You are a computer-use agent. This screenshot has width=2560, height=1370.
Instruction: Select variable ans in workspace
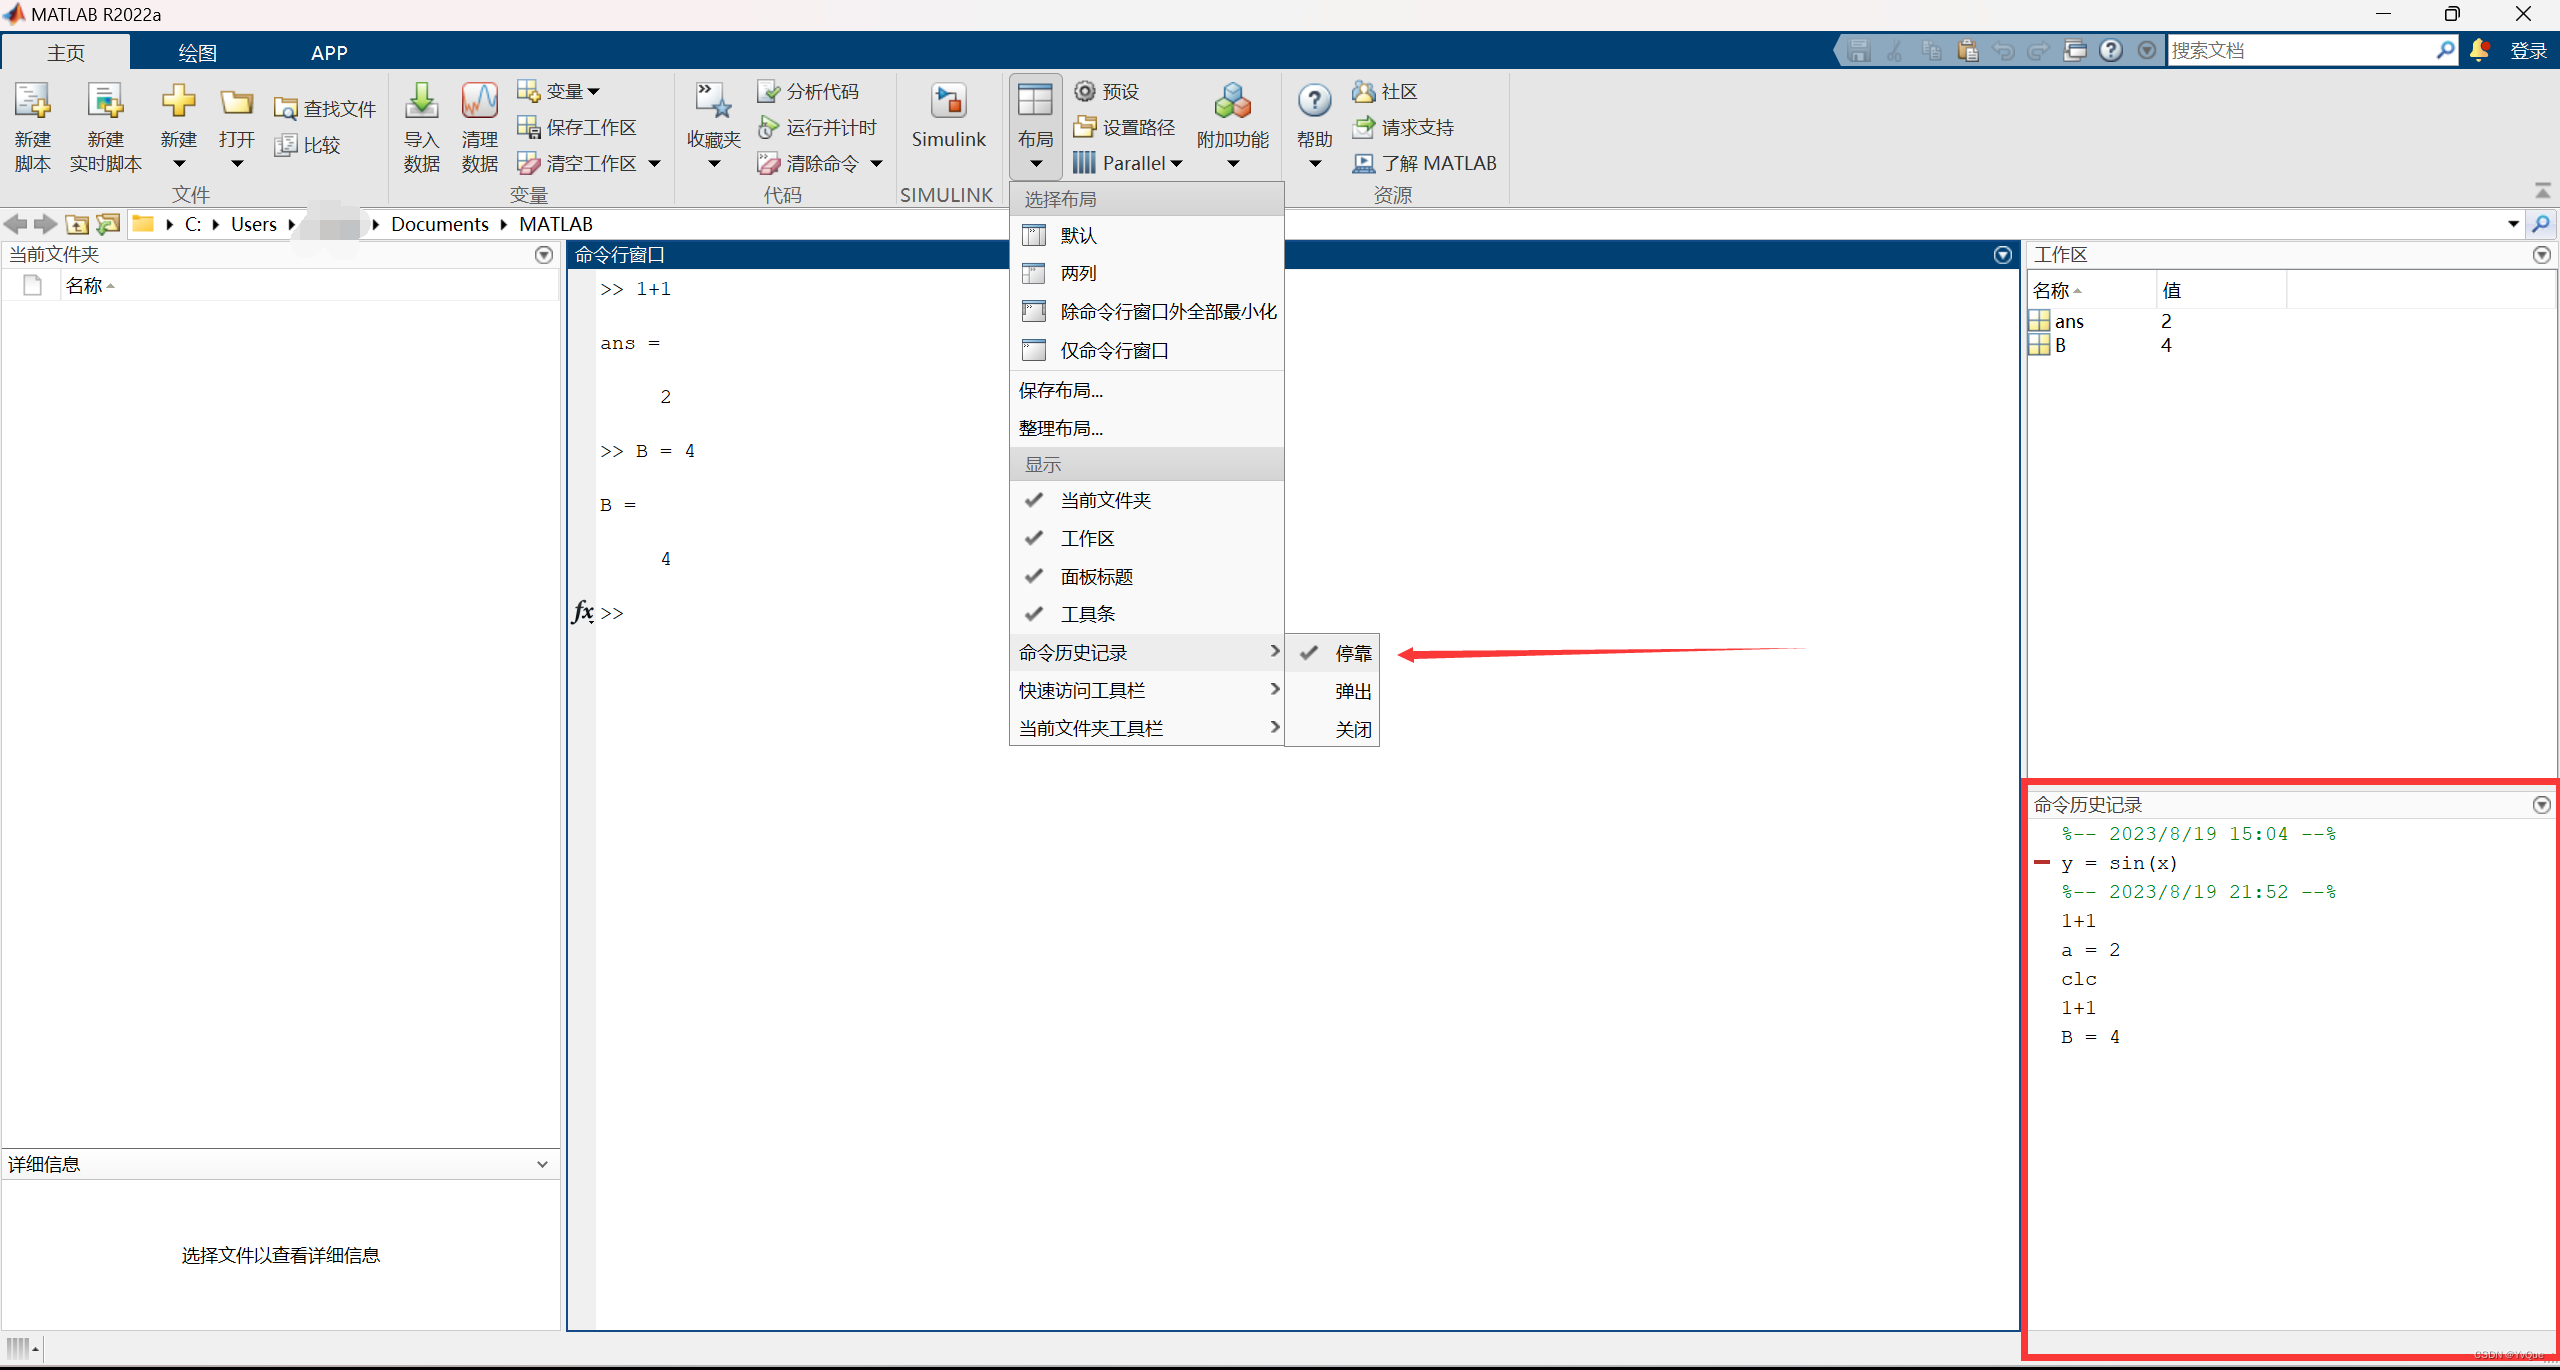tap(2069, 321)
